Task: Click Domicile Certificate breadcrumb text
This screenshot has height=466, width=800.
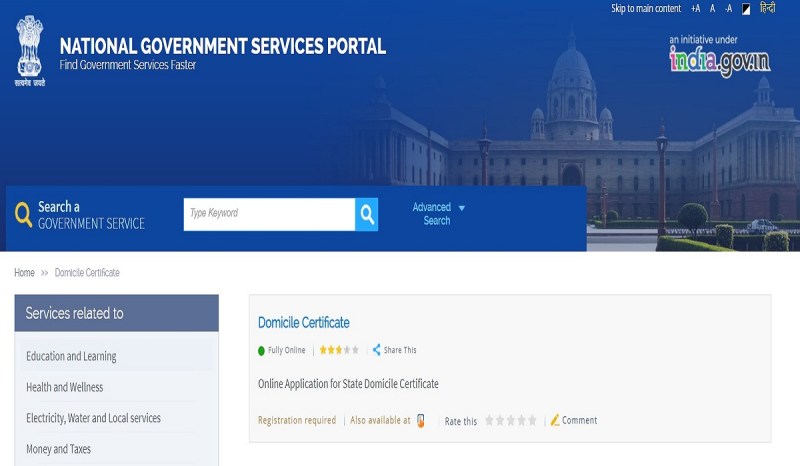Action: pyautogui.click(x=87, y=273)
